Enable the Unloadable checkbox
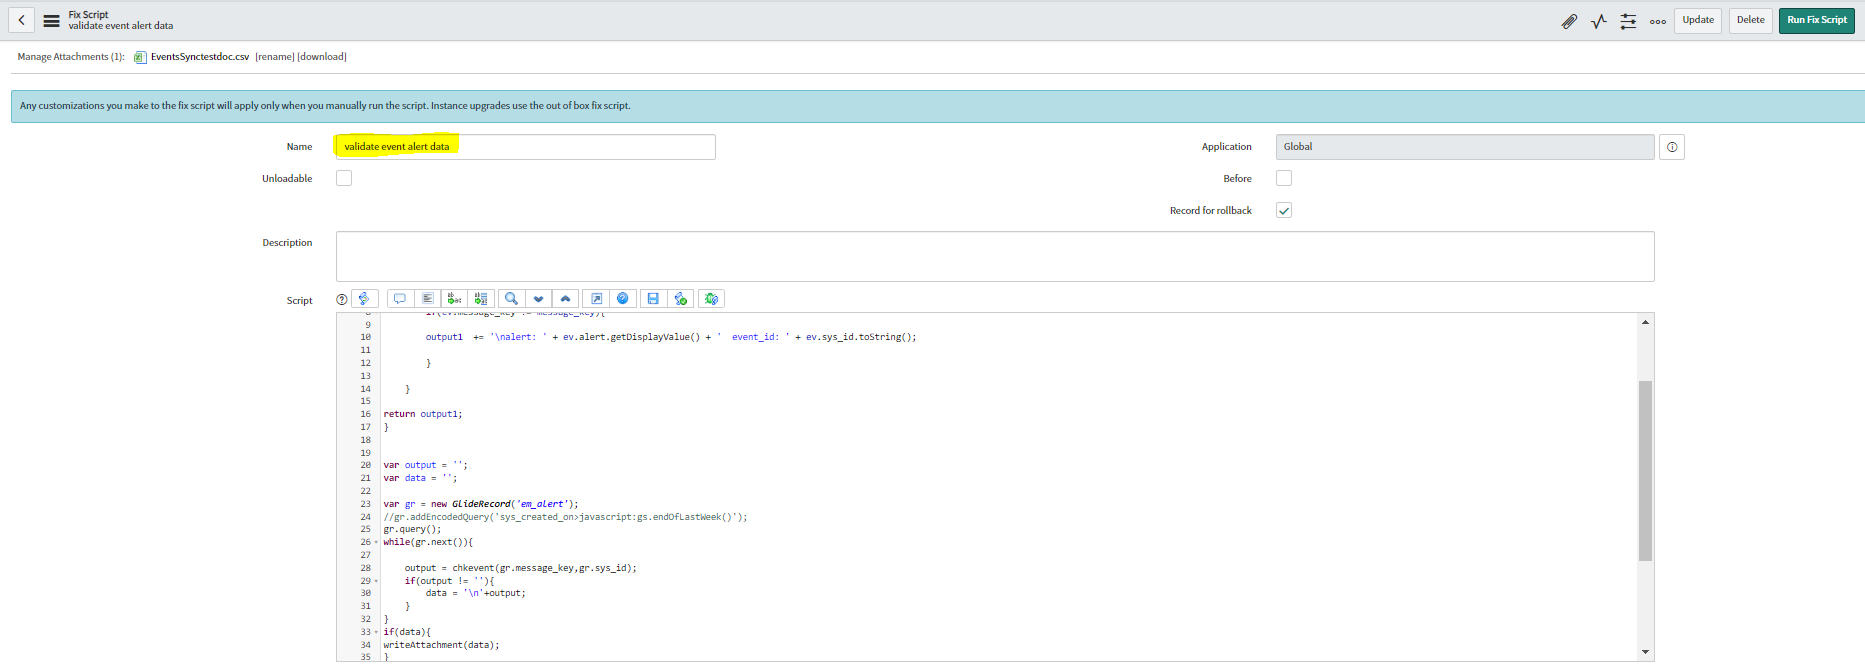 pos(344,178)
